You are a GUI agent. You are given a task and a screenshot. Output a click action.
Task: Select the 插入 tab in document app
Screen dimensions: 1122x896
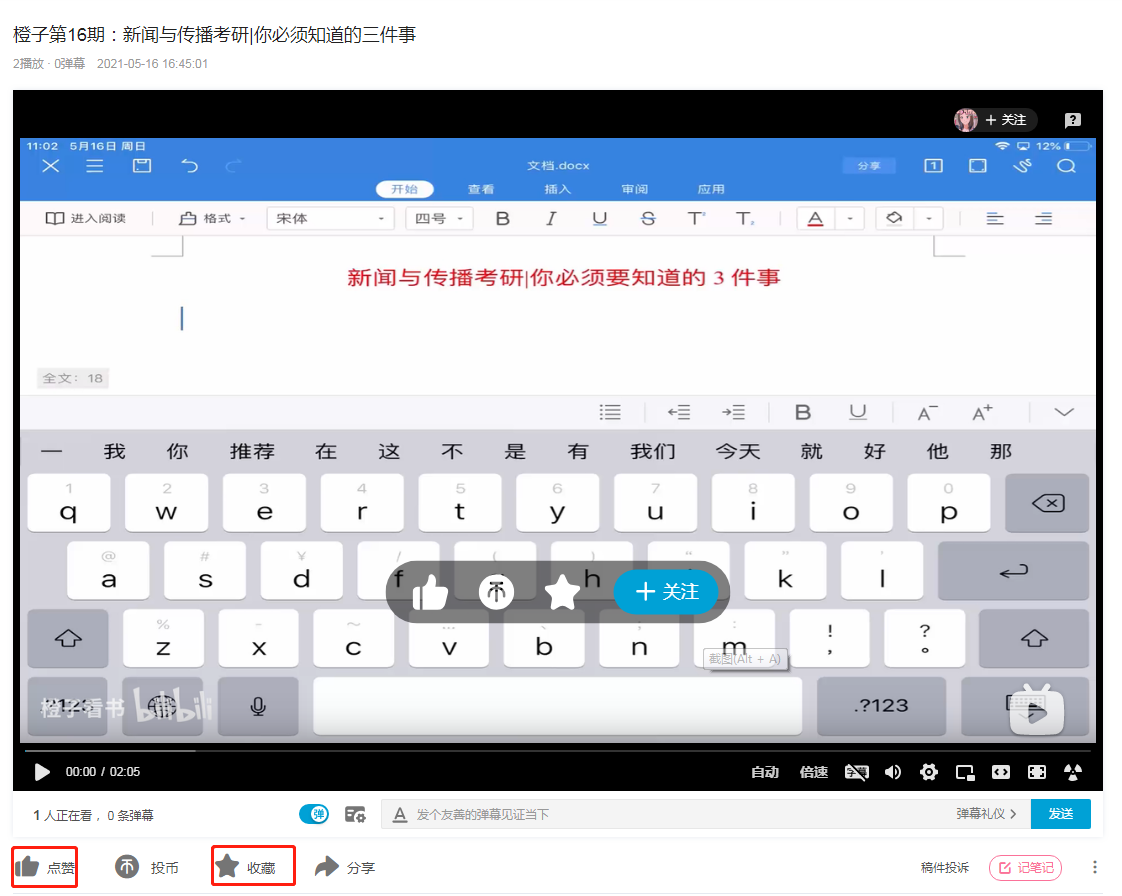click(x=557, y=189)
